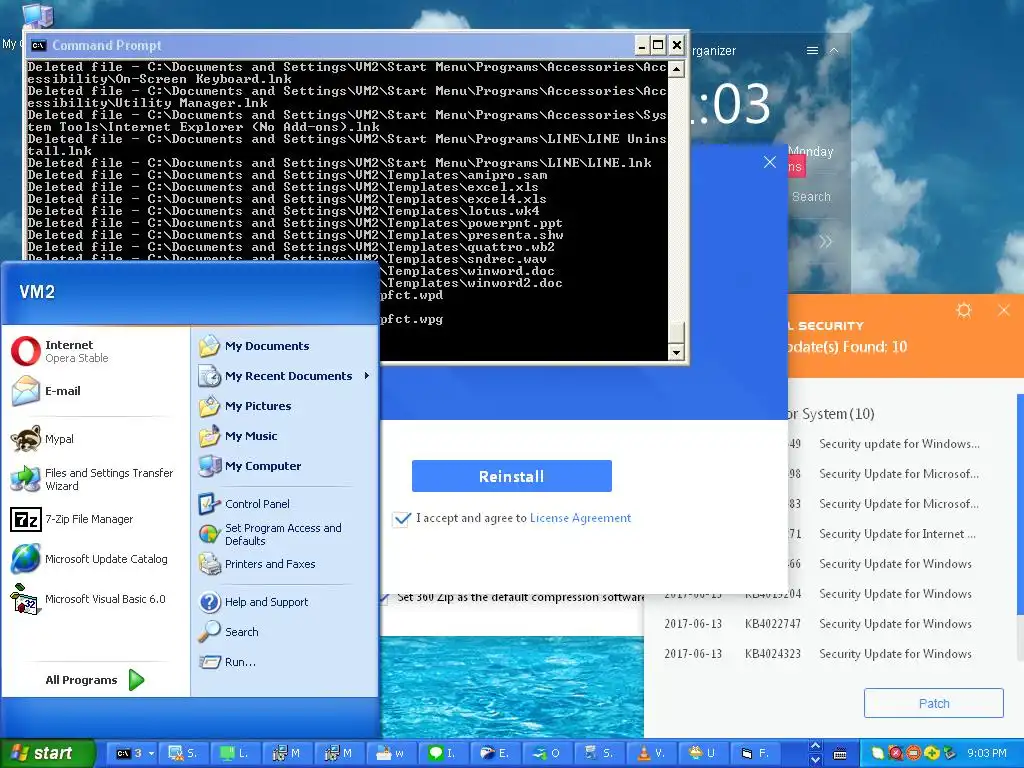Image resolution: width=1024 pixels, height=768 pixels.
Task: Toggle Set 360 Zip as default checkbox
Action: 385,597
